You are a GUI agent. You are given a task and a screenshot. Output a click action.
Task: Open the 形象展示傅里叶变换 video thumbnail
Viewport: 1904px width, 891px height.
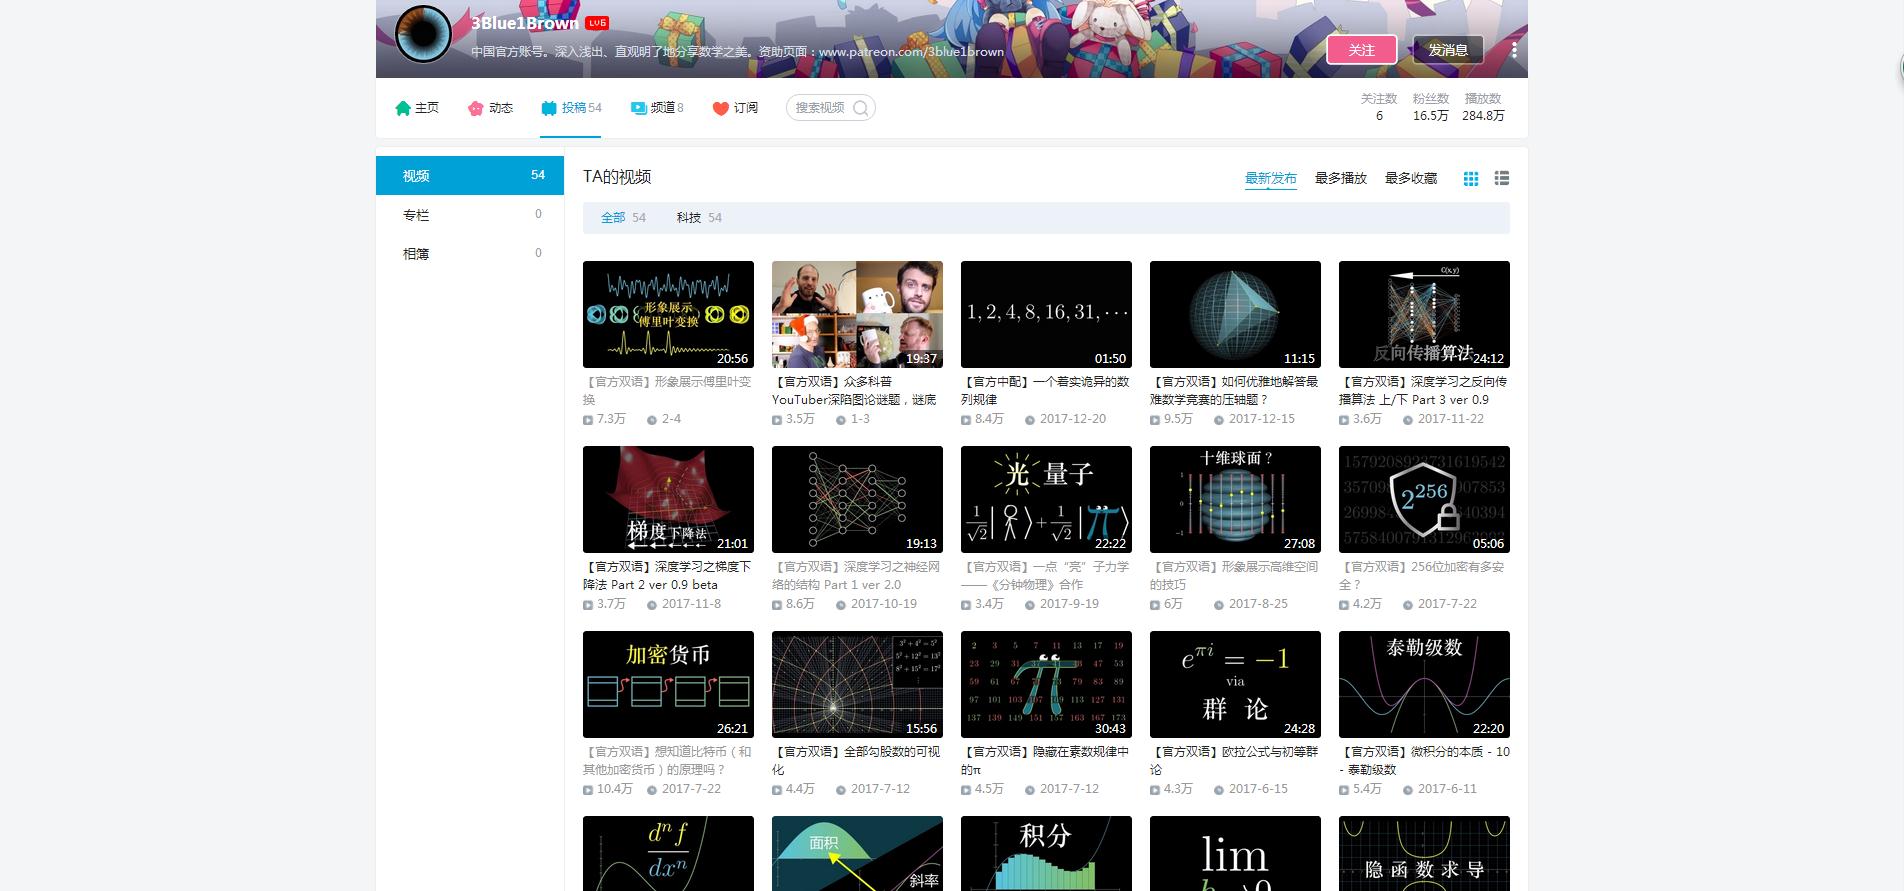click(x=668, y=314)
